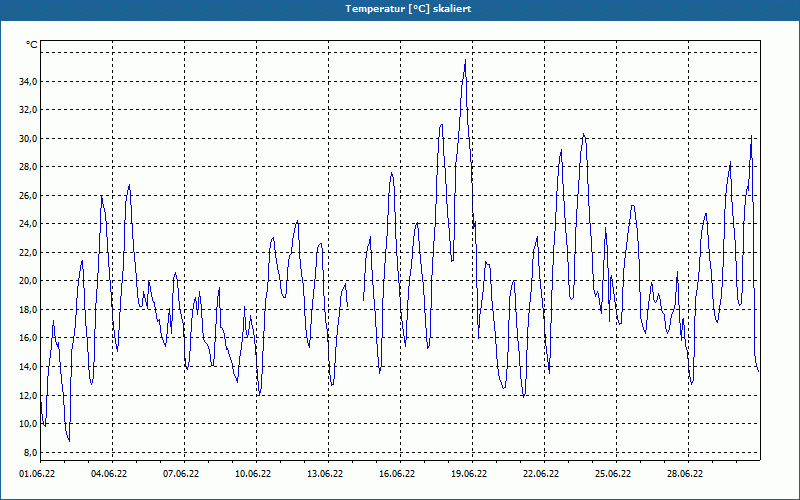Click the °C axis unit label

tap(32, 45)
